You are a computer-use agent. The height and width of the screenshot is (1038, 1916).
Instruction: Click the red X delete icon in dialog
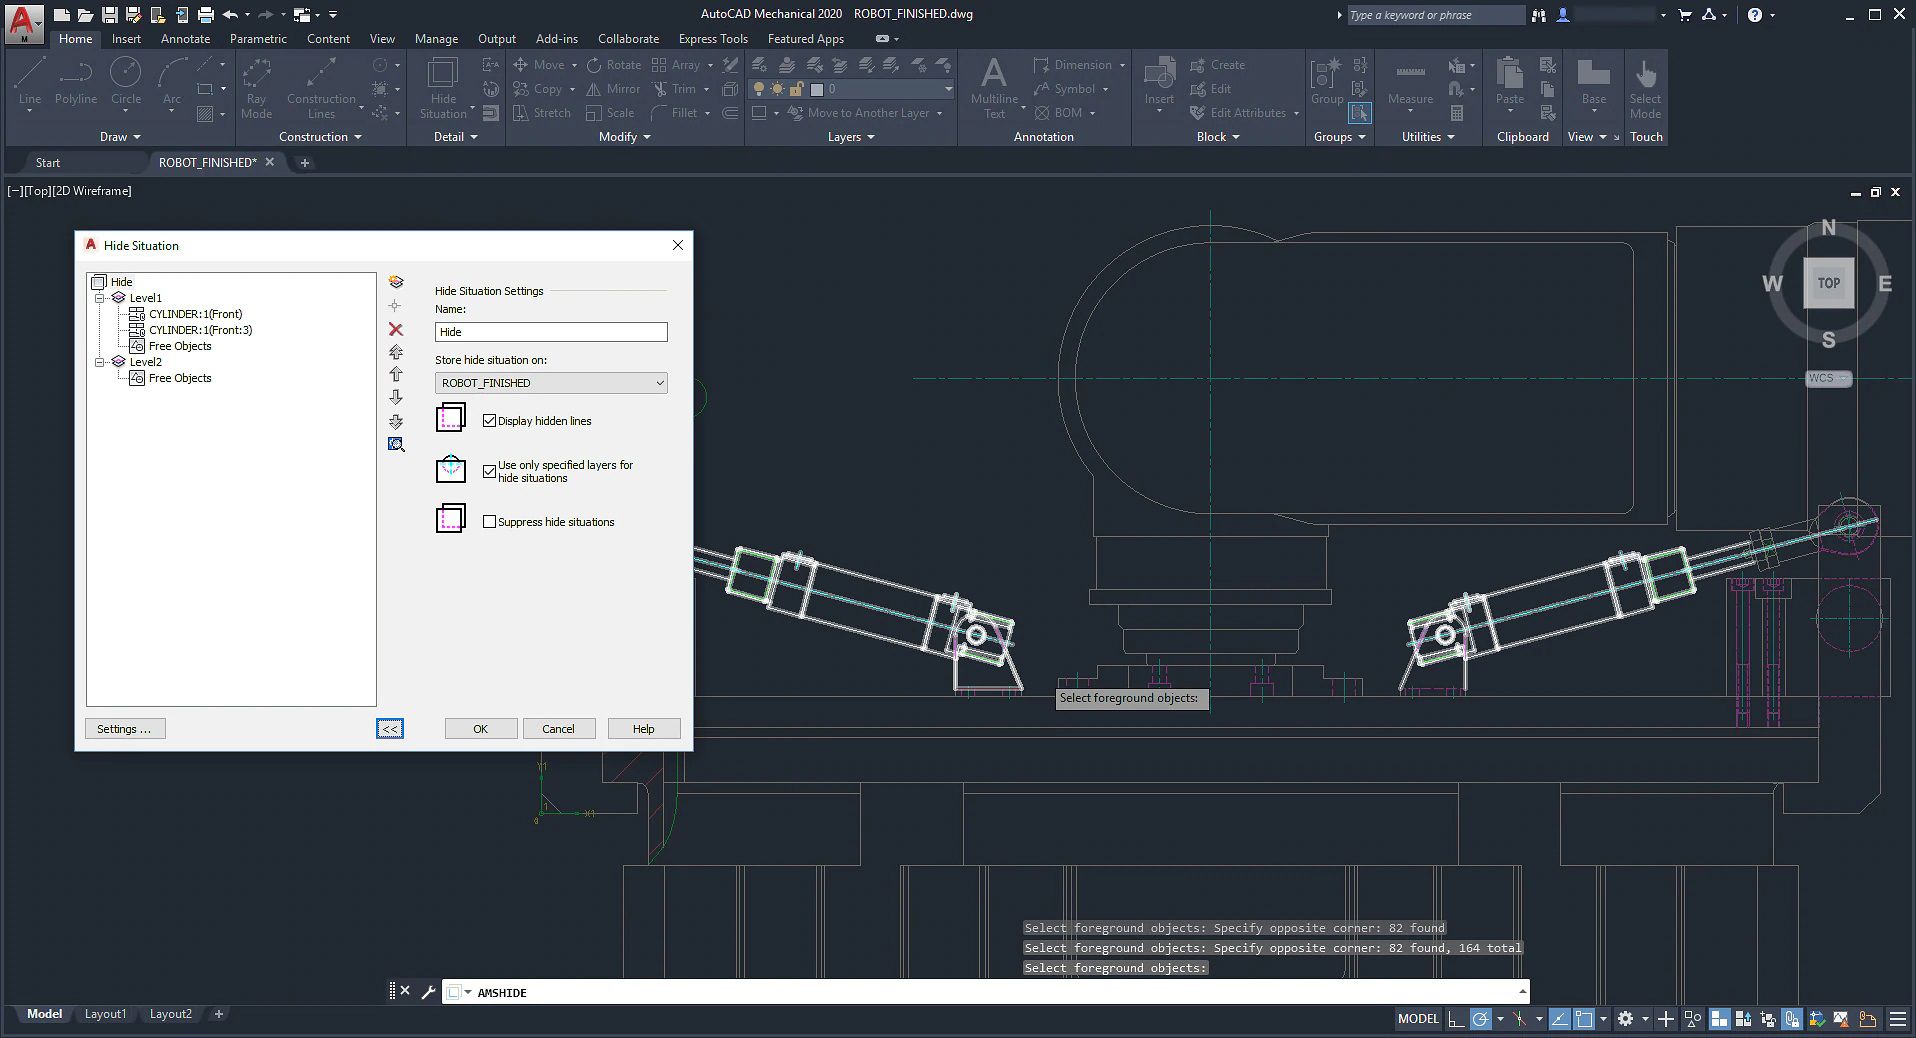point(396,330)
